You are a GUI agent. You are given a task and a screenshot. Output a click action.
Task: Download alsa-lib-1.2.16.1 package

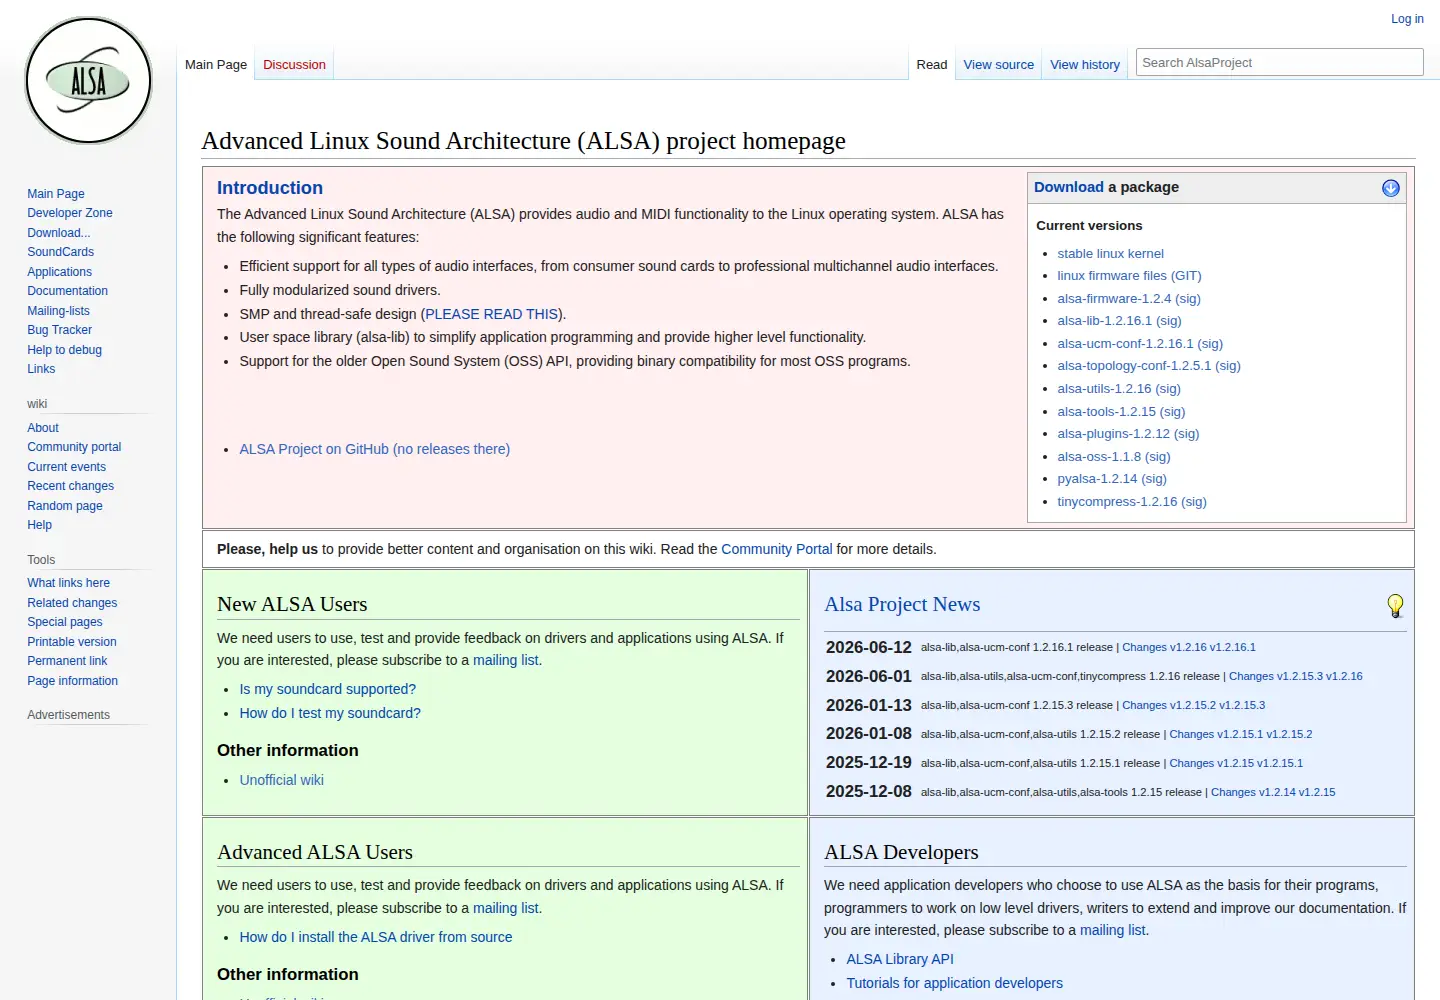pos(1105,321)
